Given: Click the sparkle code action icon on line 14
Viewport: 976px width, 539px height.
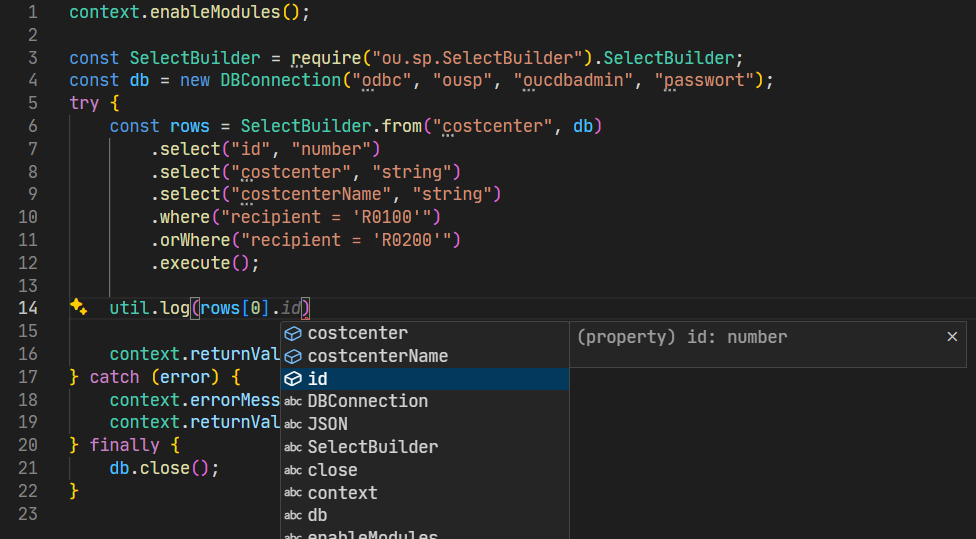Looking at the screenshot, I should [78, 307].
